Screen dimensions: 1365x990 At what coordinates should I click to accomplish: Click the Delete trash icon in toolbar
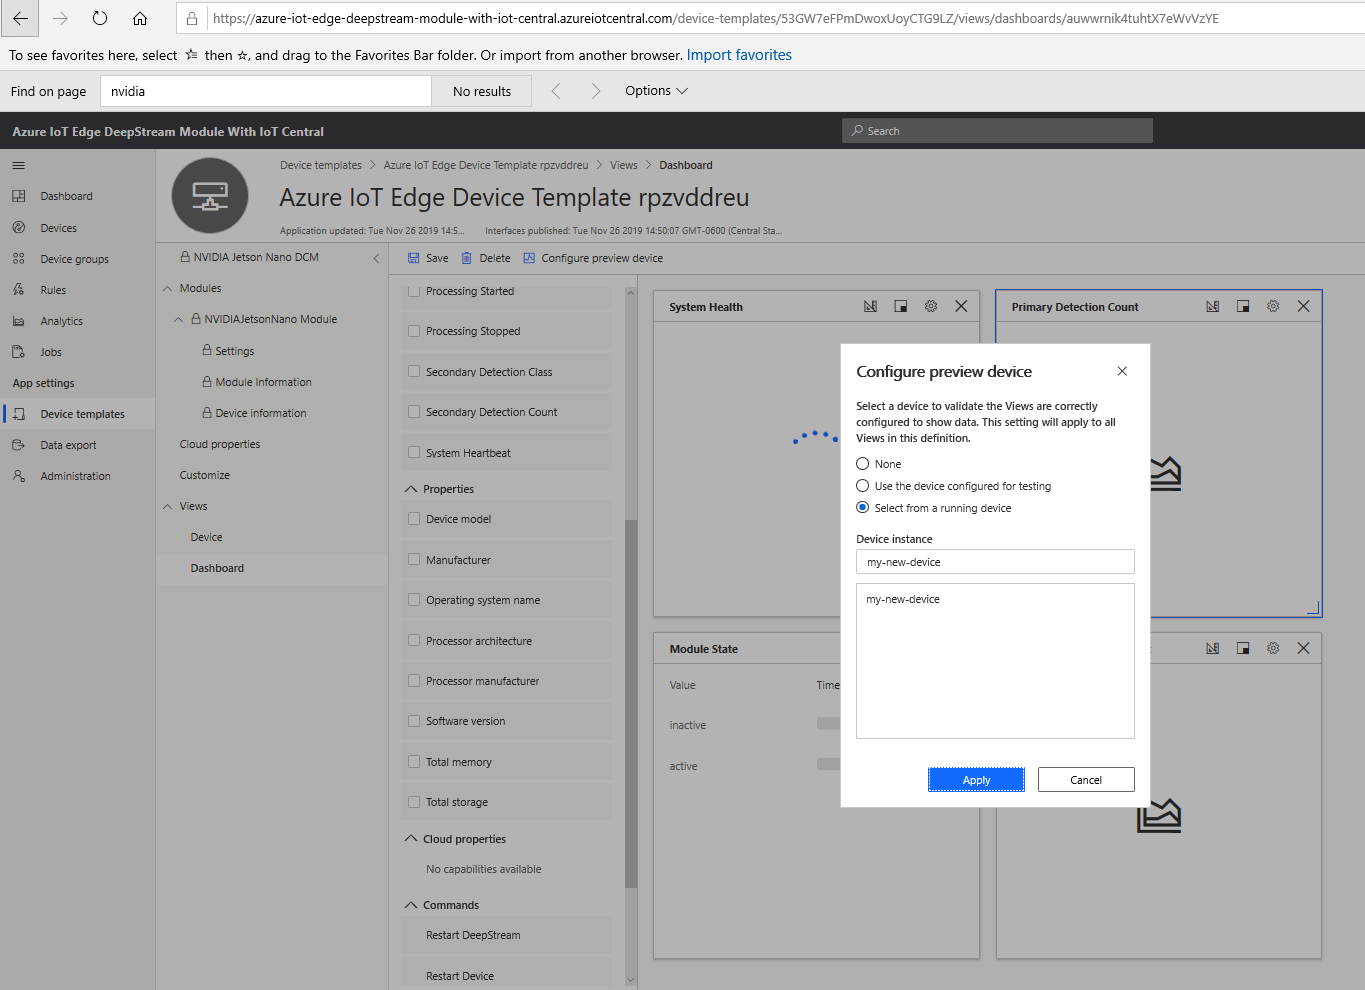click(x=466, y=258)
